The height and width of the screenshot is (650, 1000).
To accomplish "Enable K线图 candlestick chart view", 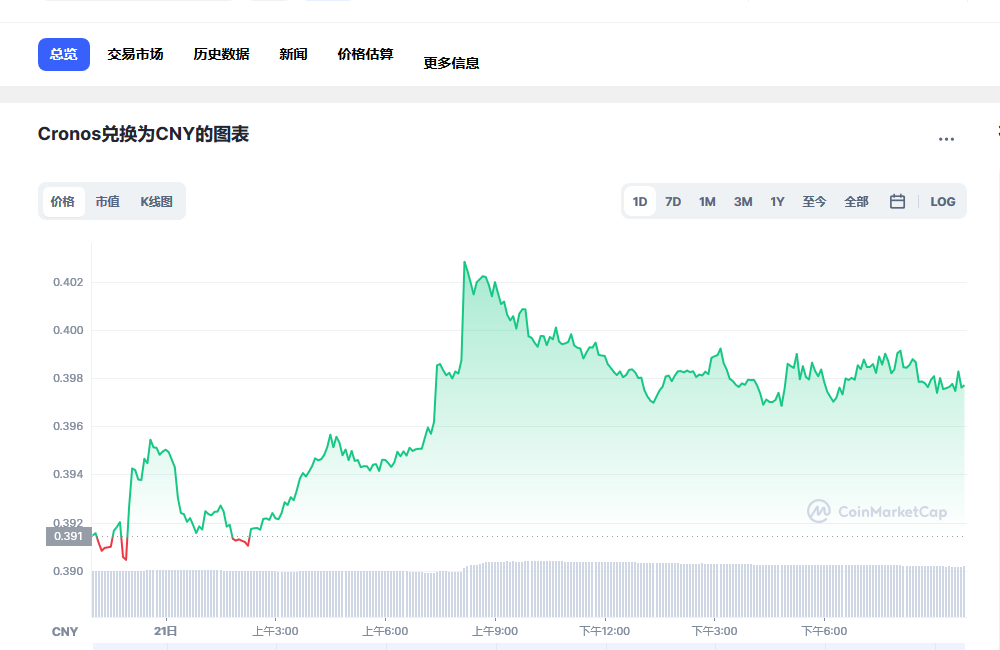I will 156,201.
